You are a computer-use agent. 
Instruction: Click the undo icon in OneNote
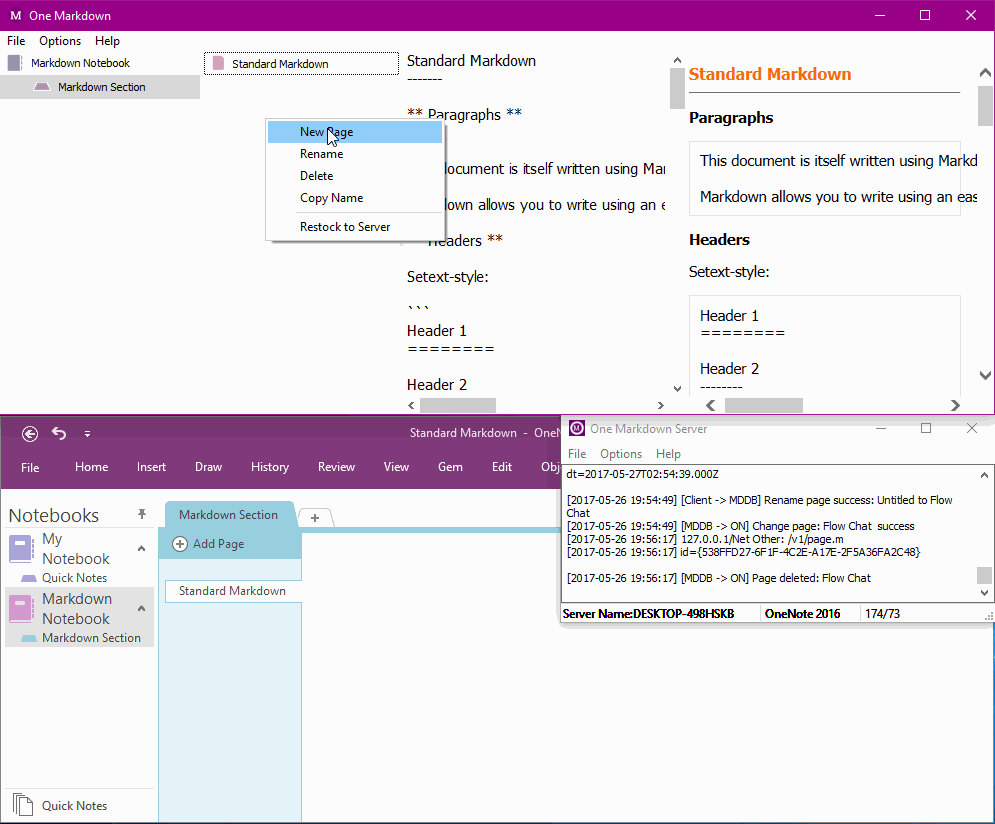pyautogui.click(x=59, y=433)
